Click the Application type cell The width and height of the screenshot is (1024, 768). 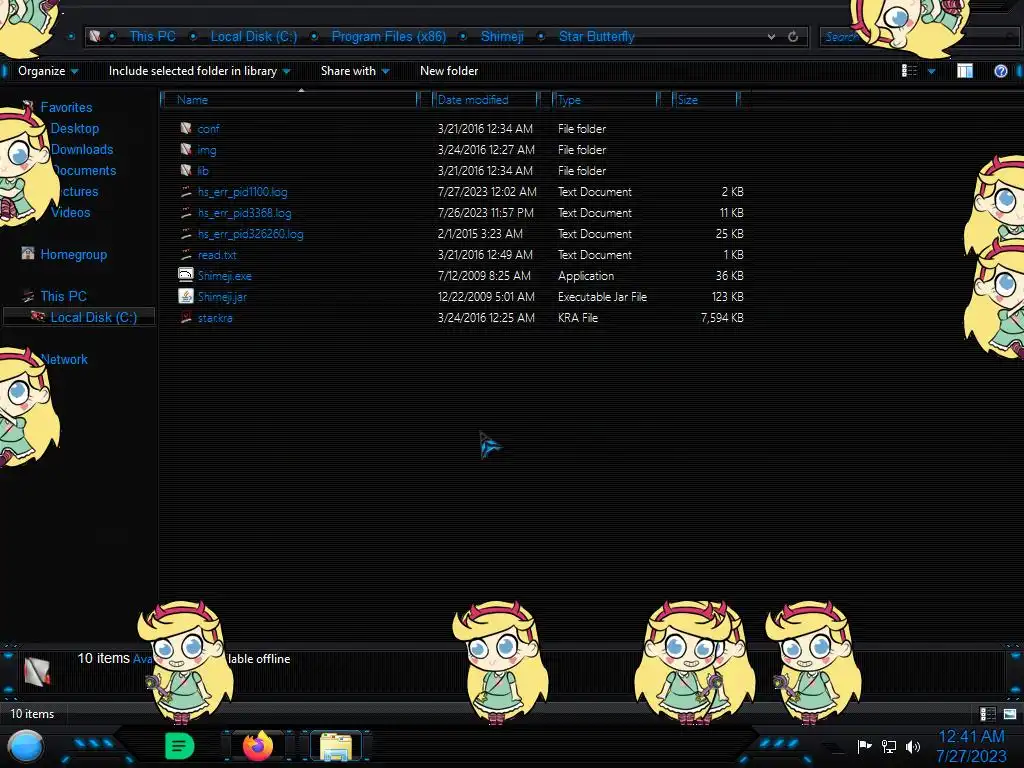[586, 276]
